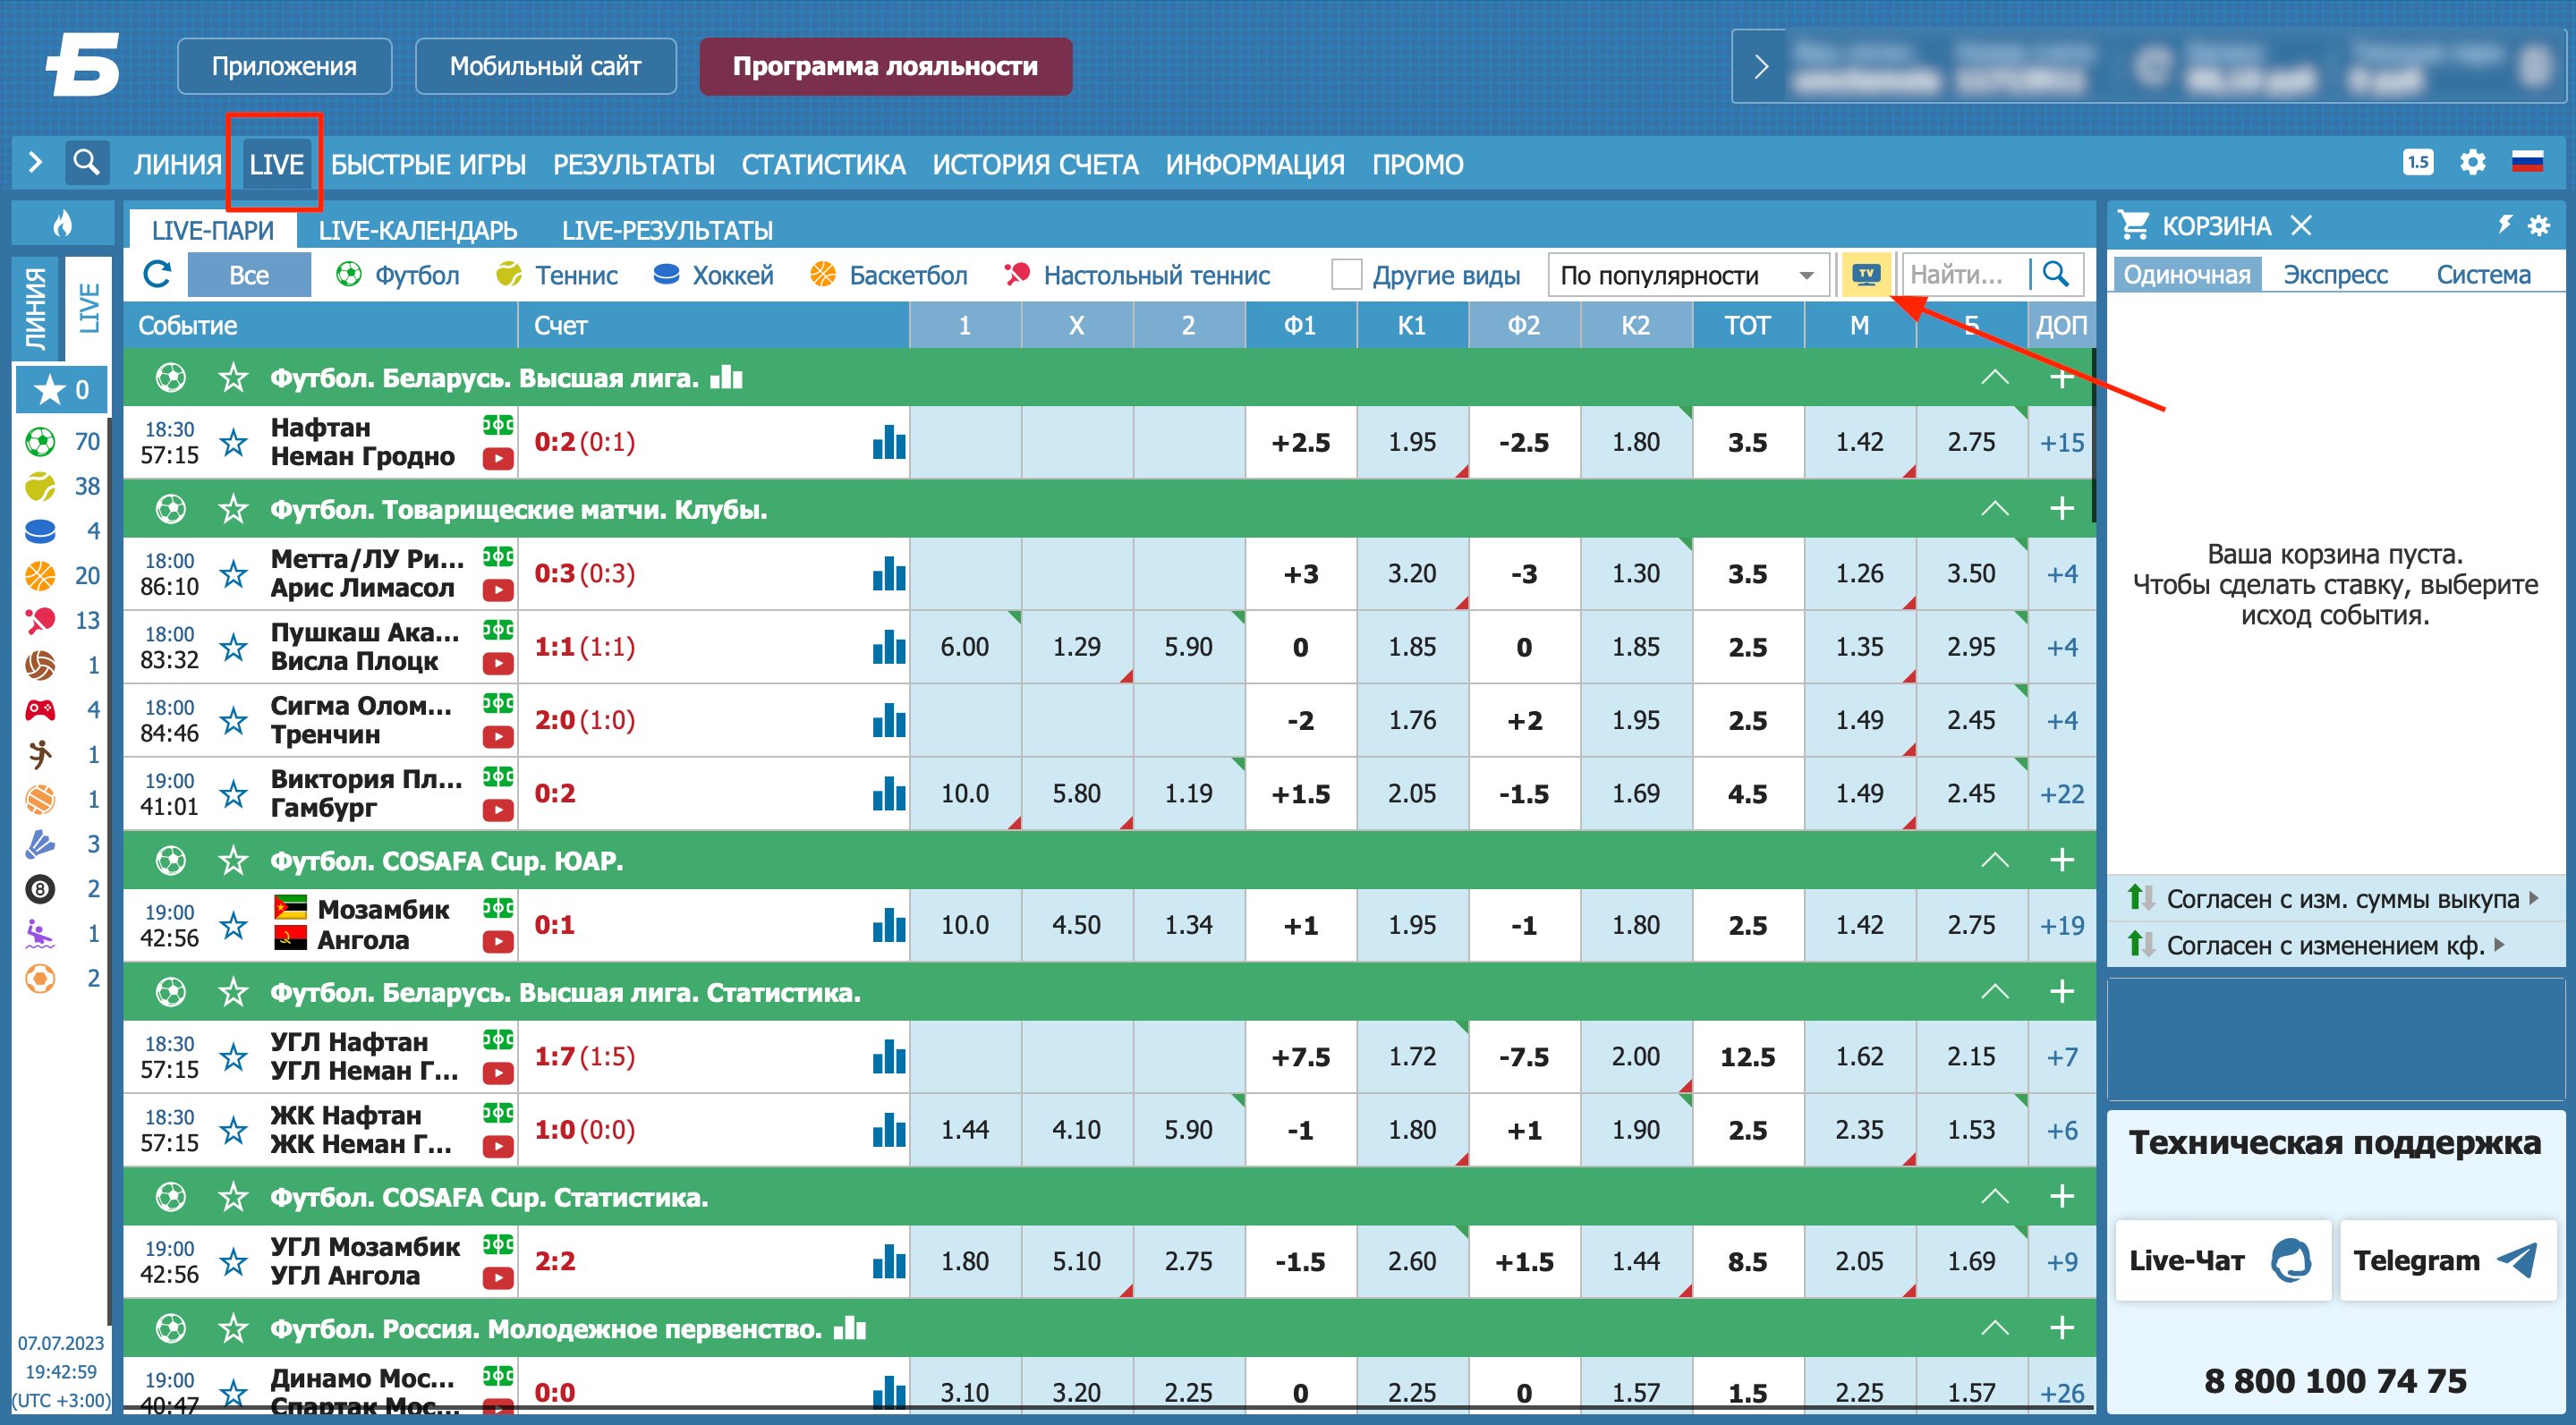Expand the blurred account panel arrow

tap(1761, 67)
